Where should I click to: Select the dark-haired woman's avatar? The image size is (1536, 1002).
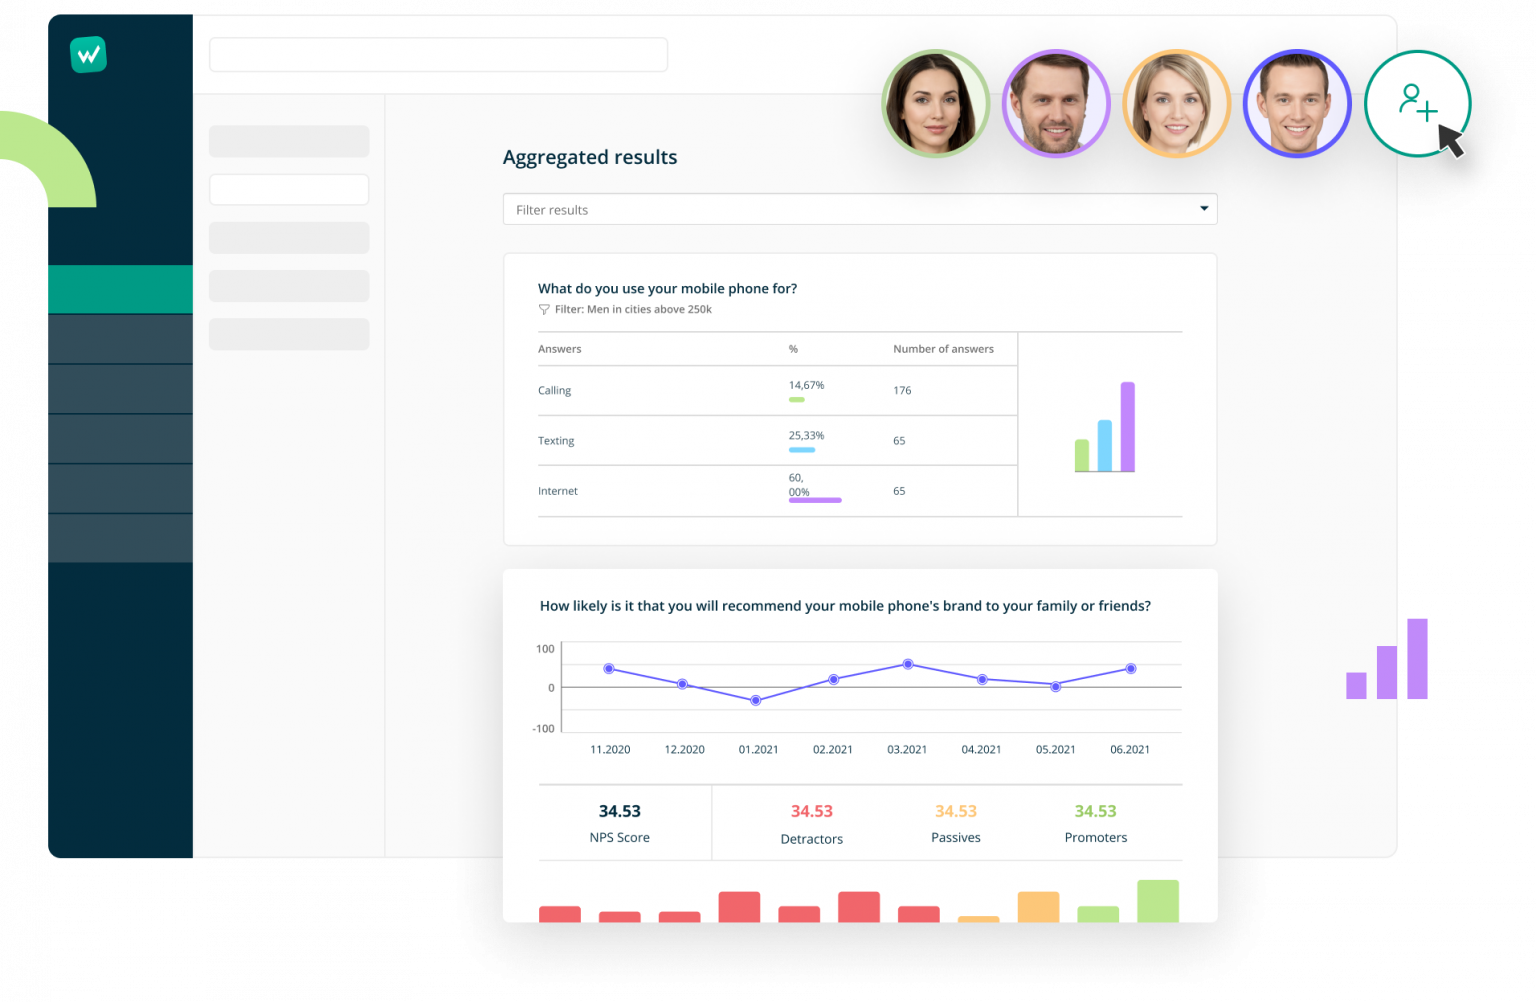point(935,104)
